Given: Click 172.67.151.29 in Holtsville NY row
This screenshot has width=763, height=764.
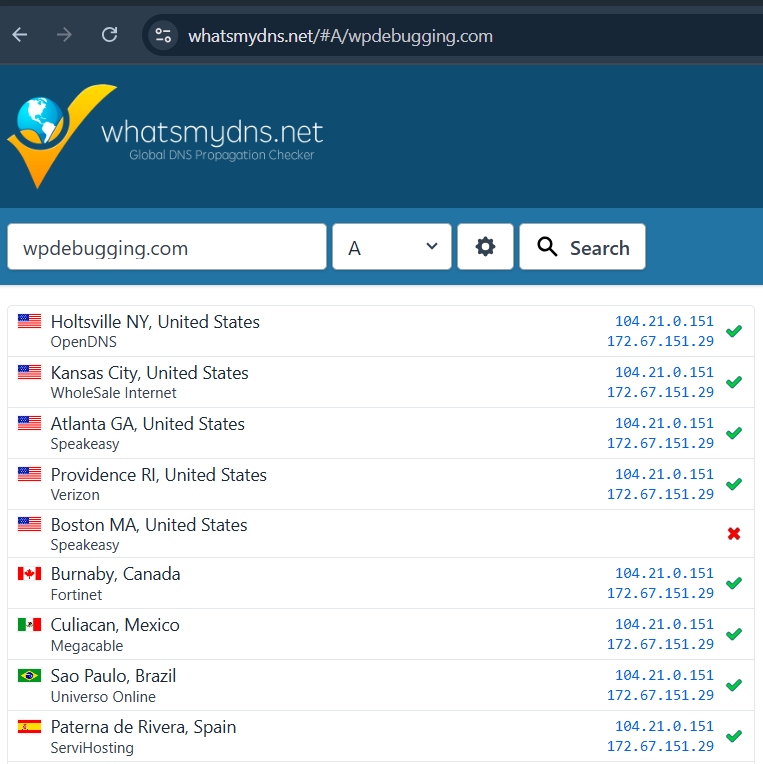Looking at the screenshot, I should pyautogui.click(x=660, y=342).
